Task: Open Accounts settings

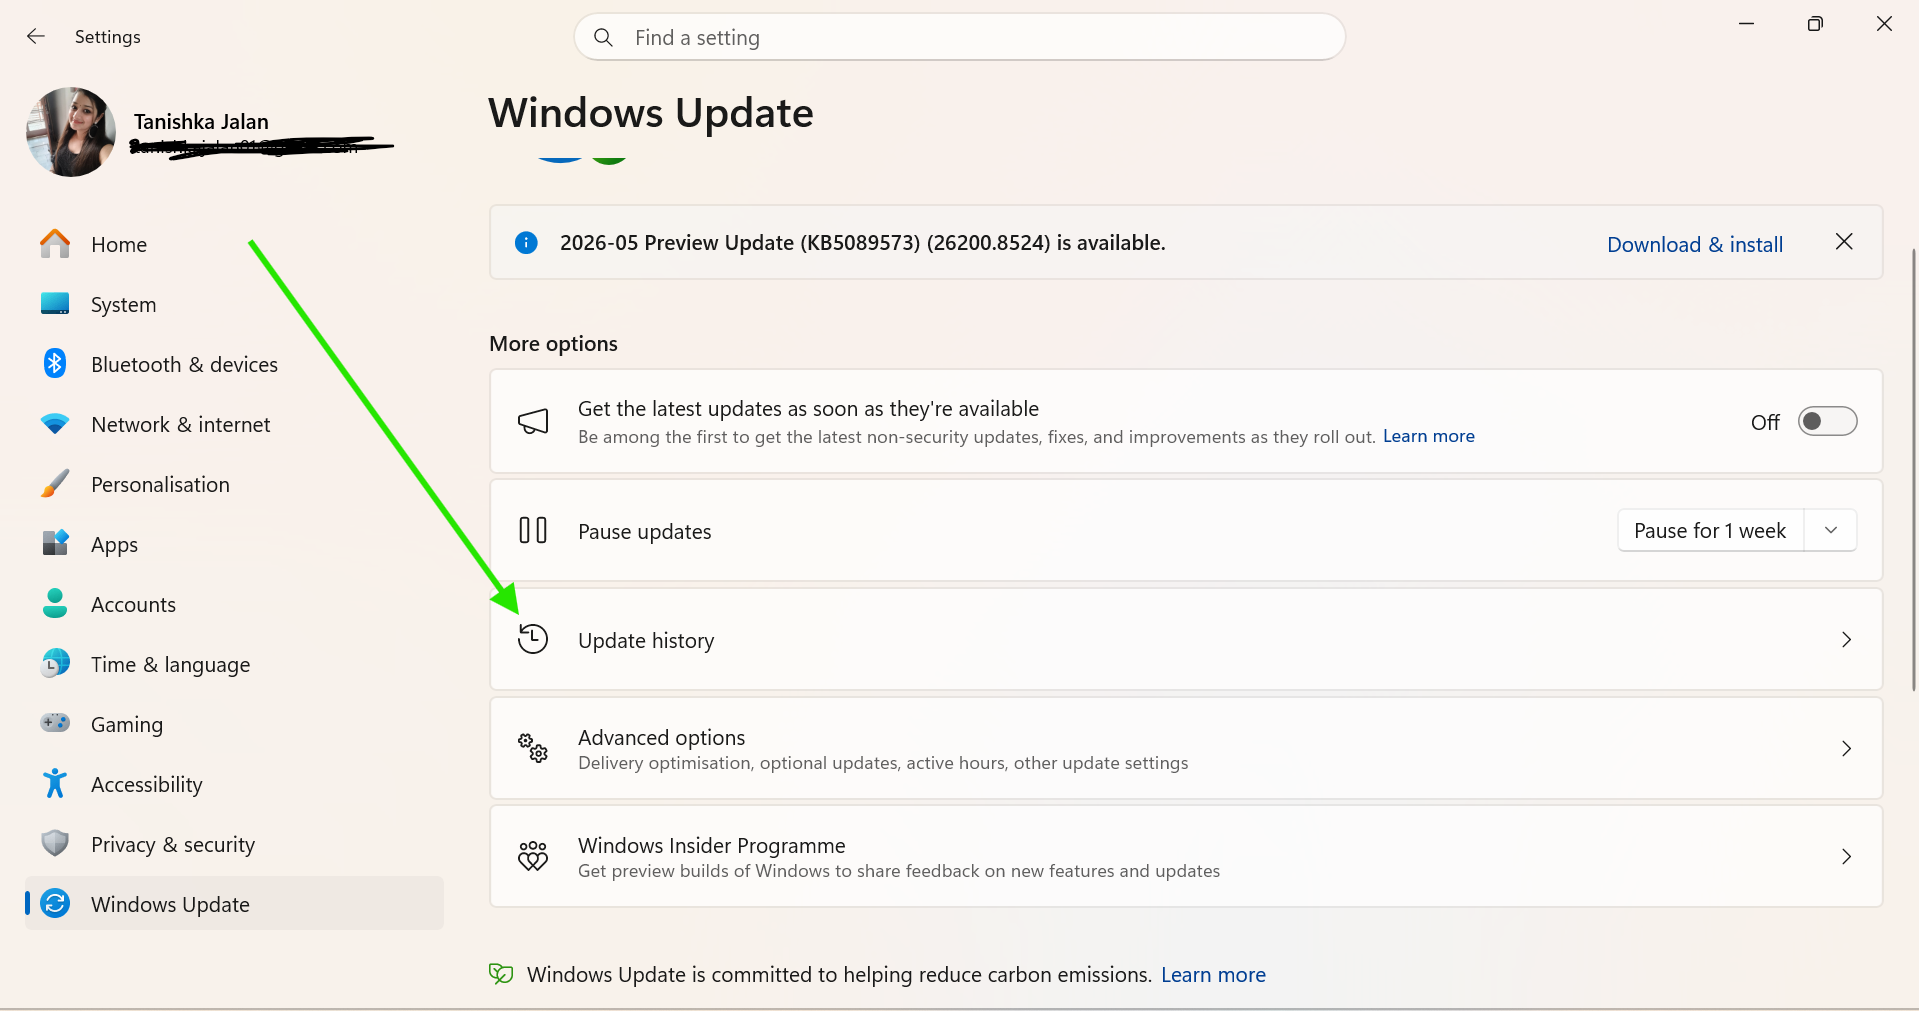Action: (234, 604)
